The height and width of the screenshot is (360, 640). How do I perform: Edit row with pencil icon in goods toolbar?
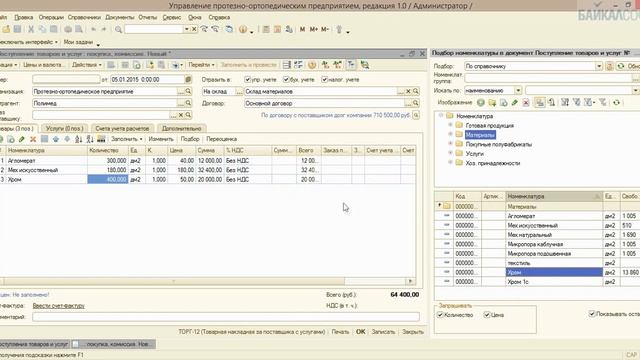[22, 139]
